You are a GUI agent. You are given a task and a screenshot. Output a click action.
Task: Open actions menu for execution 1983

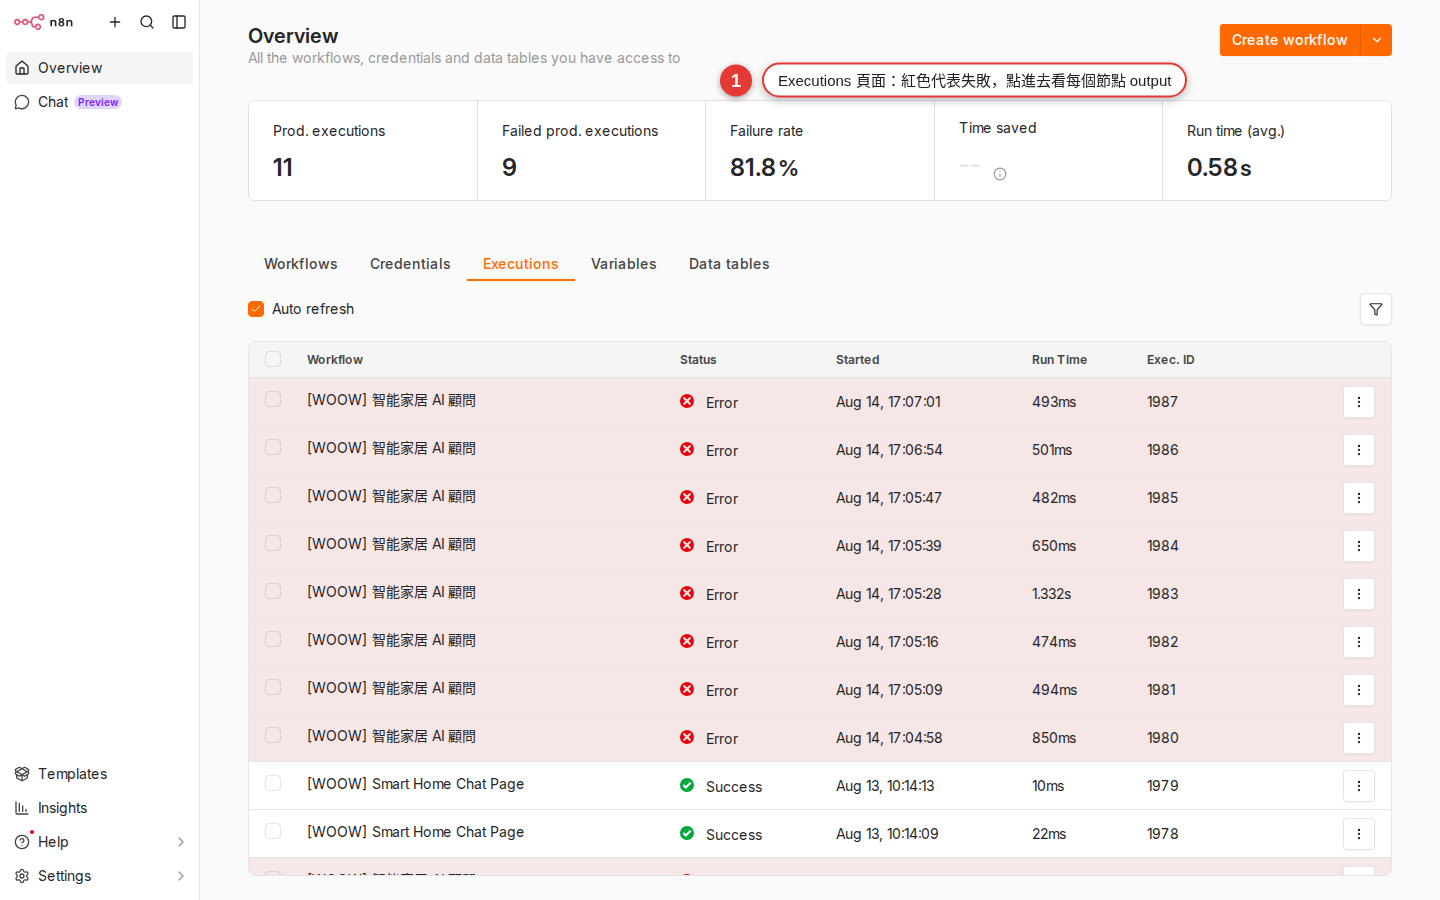[1359, 594]
